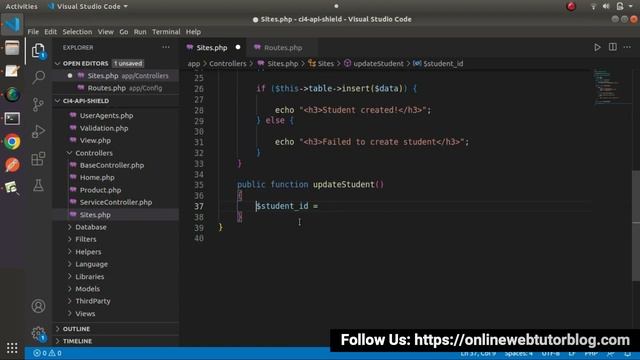
Task: Click Controllers breadcrumb segment
Action: coord(228,64)
